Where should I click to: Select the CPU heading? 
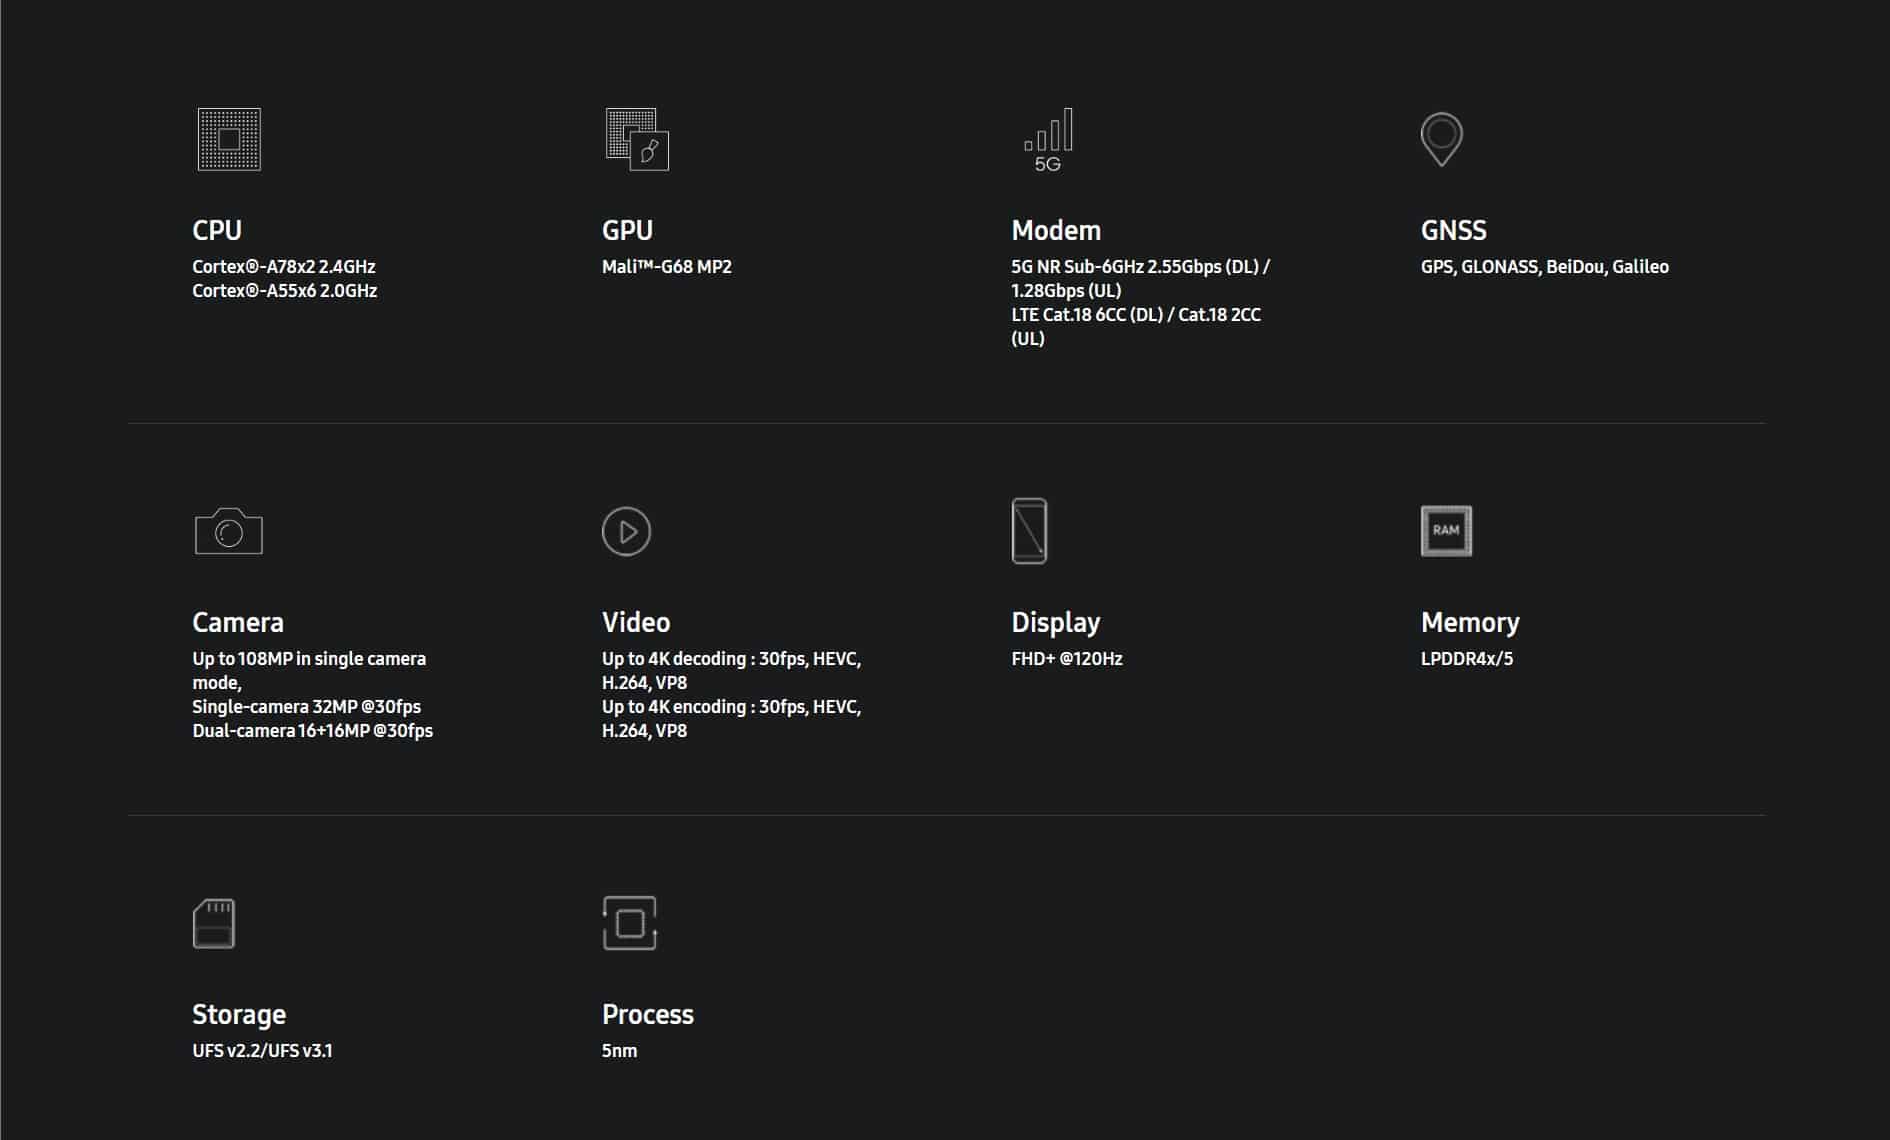(217, 230)
